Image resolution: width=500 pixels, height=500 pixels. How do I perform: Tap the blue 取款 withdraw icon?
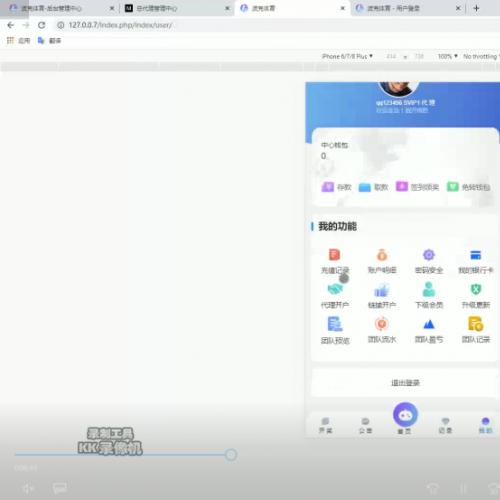coord(364,187)
